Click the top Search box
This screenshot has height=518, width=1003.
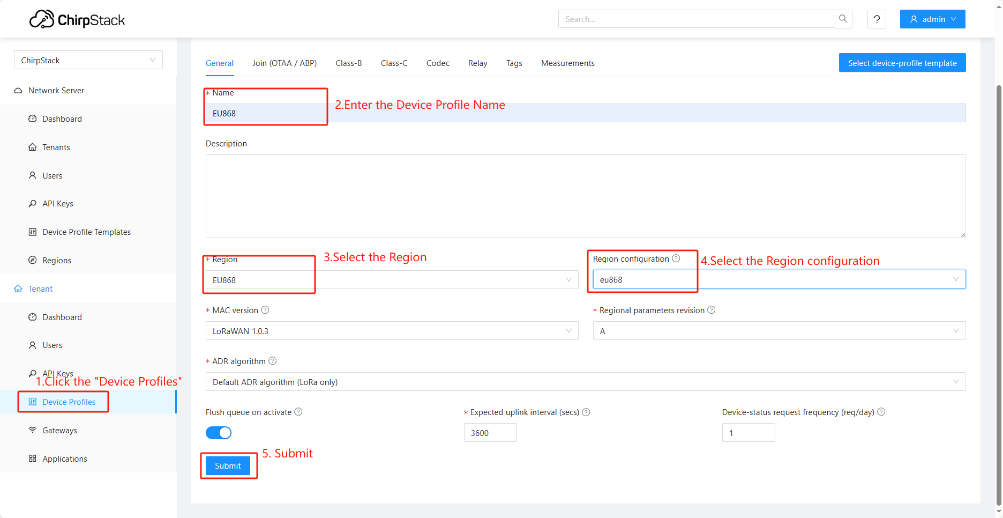pyautogui.click(x=696, y=19)
